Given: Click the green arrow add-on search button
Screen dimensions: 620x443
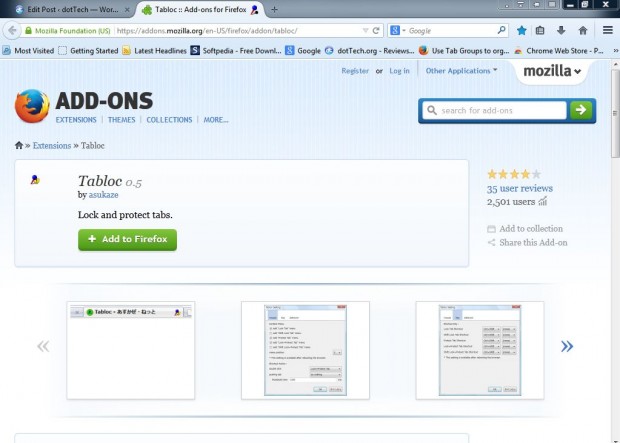Looking at the screenshot, I should point(581,110).
